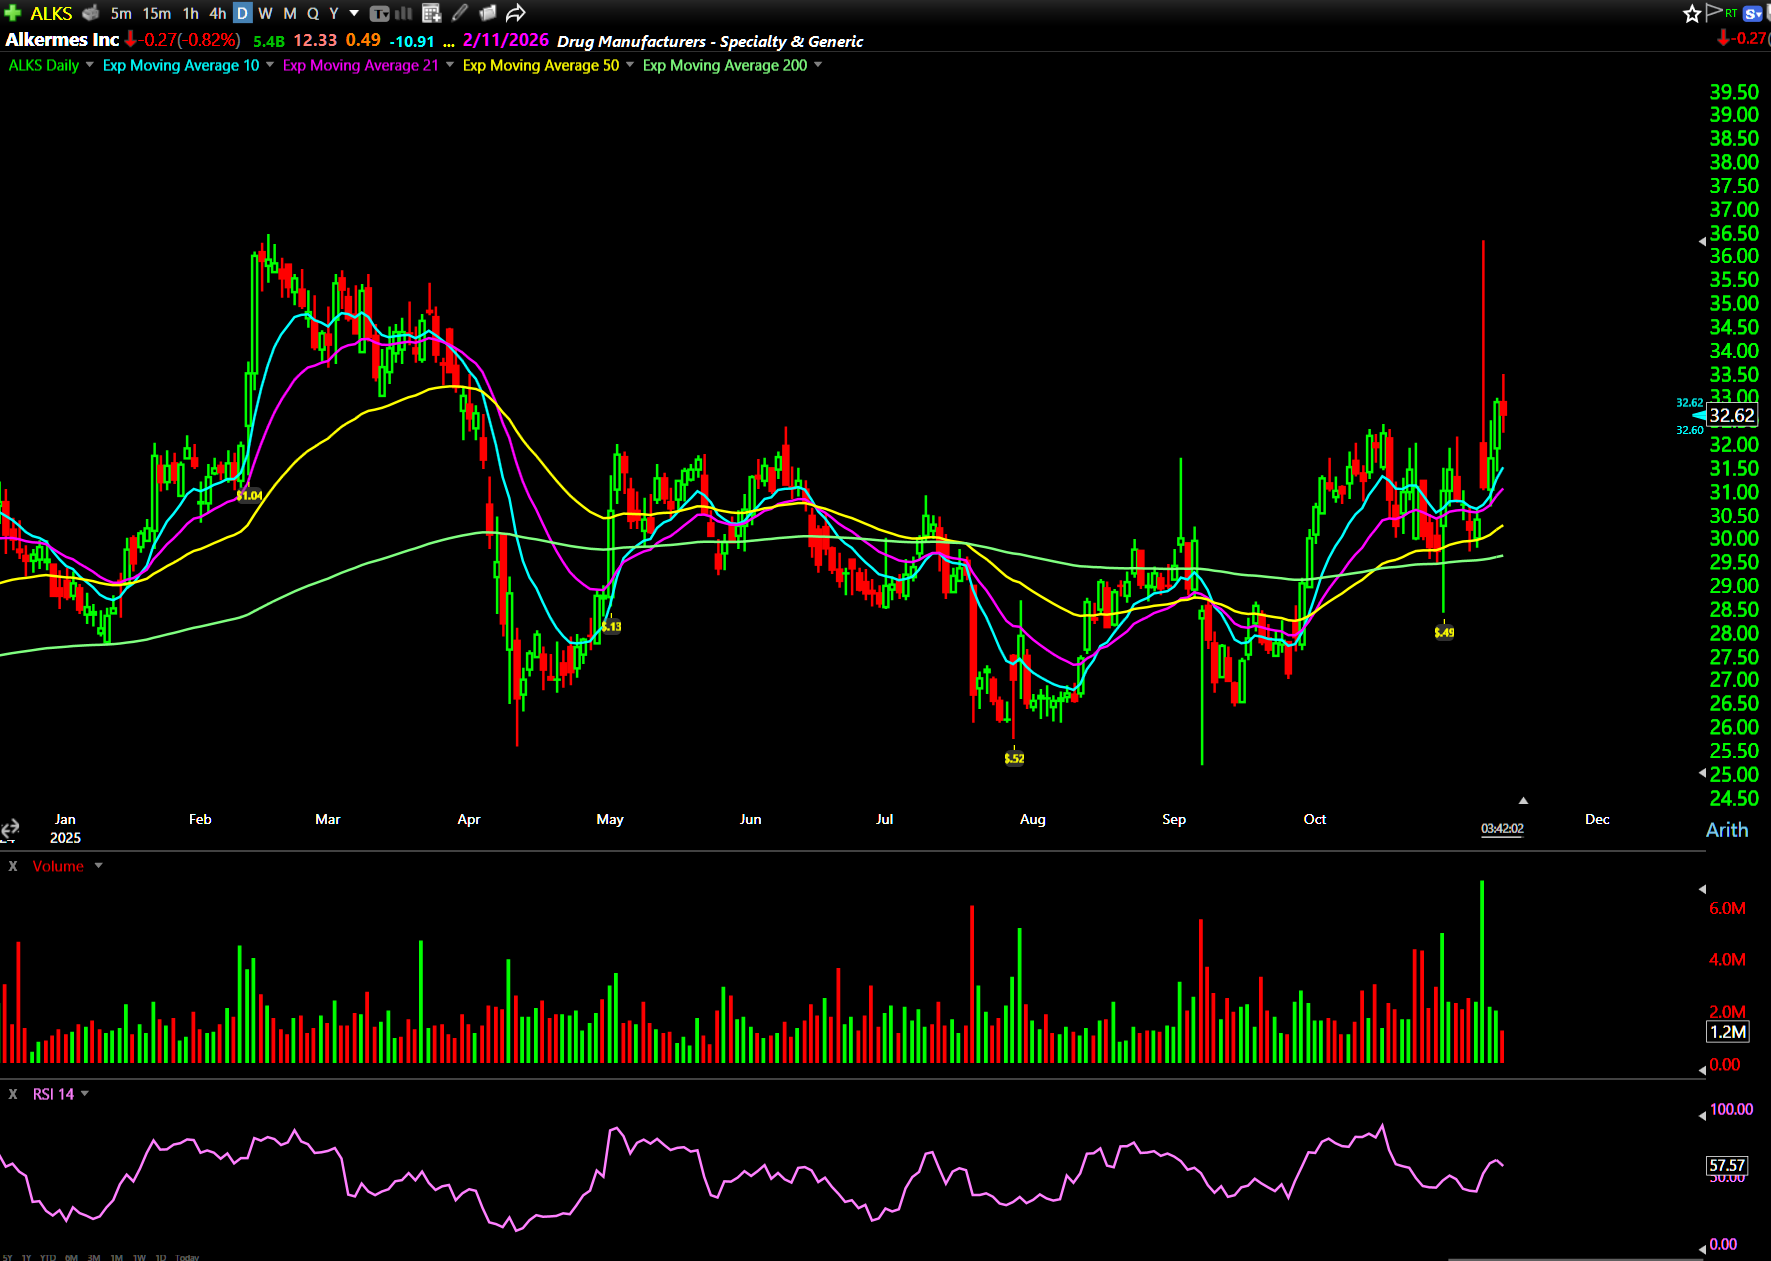Close the Volume indicator pane
Screen dimensions: 1771x1261
[13, 866]
